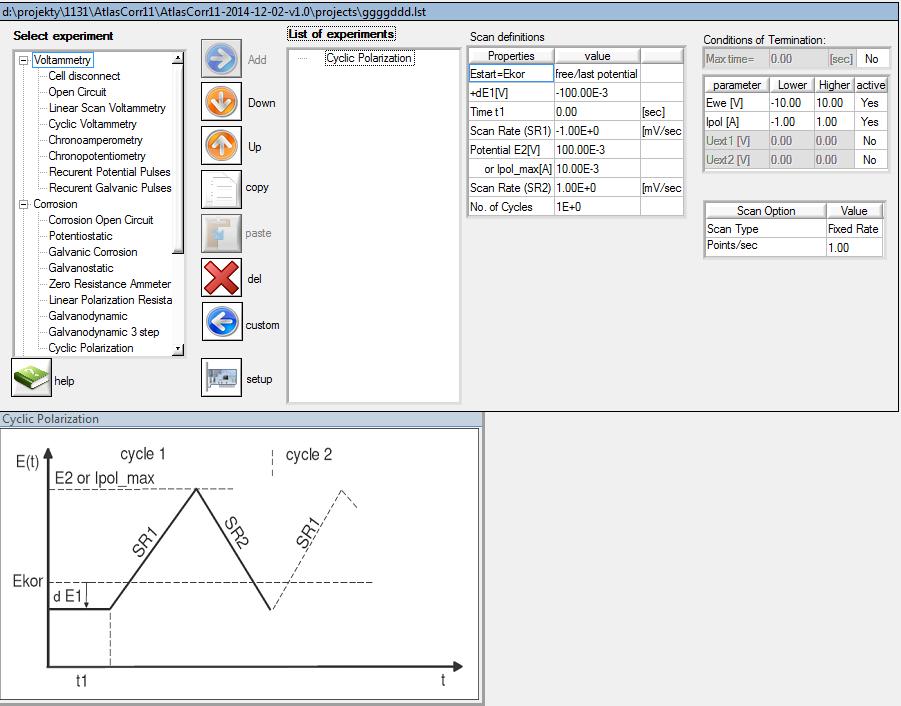Select Linear Scan Voltammetry
Image resolution: width=901 pixels, height=706 pixels.
(x=107, y=108)
